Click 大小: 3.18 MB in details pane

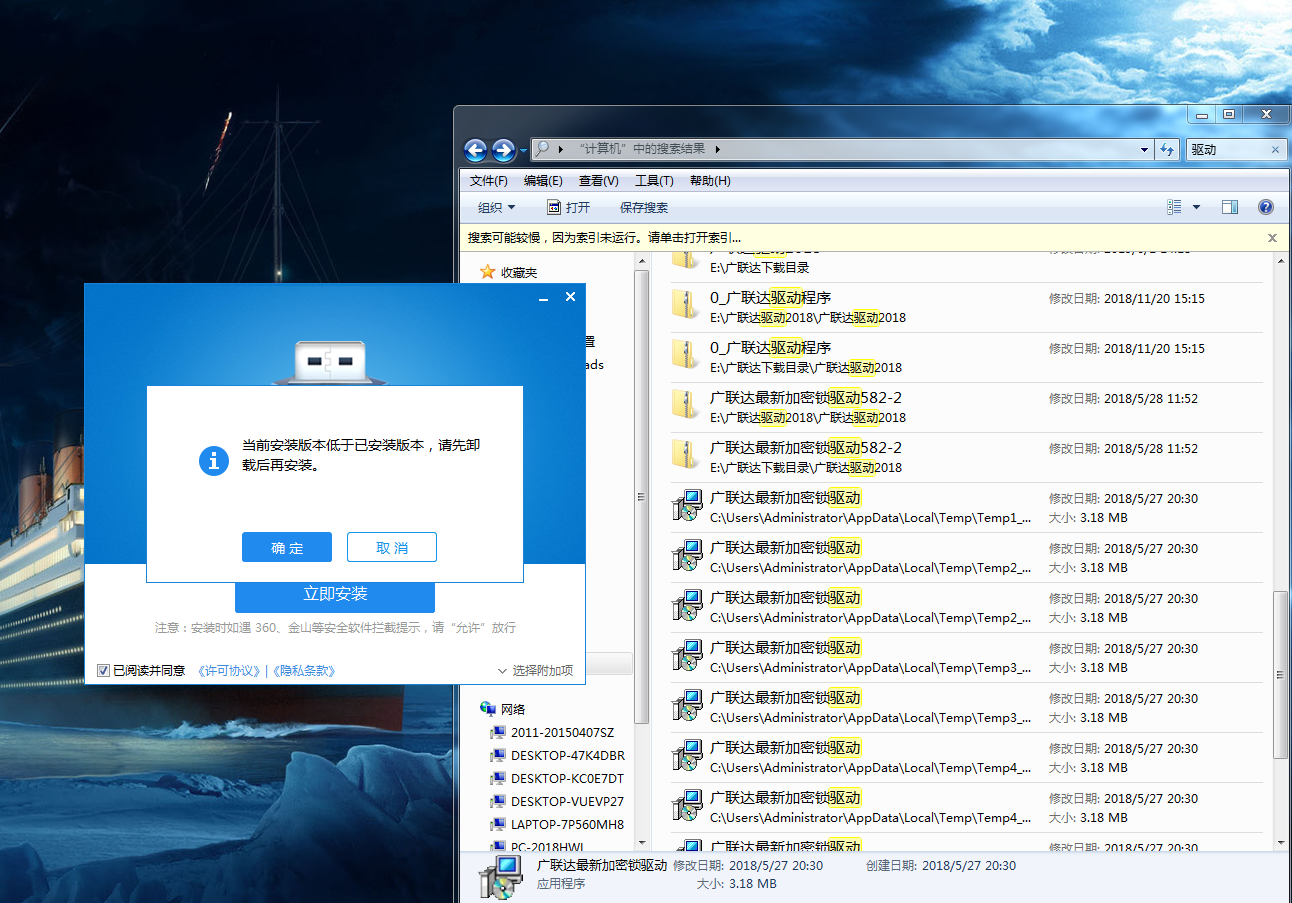(737, 884)
